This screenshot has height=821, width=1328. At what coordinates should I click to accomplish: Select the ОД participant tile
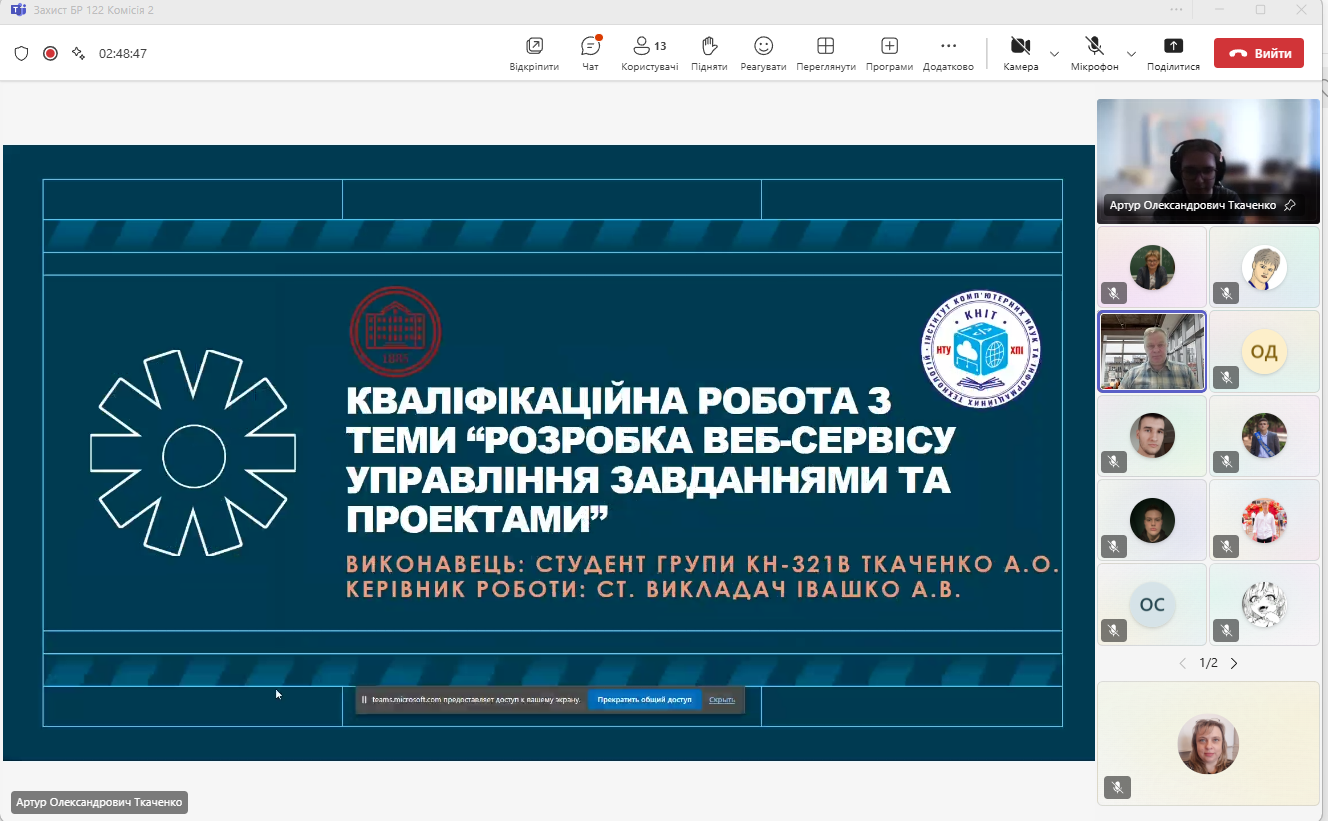(x=1263, y=351)
